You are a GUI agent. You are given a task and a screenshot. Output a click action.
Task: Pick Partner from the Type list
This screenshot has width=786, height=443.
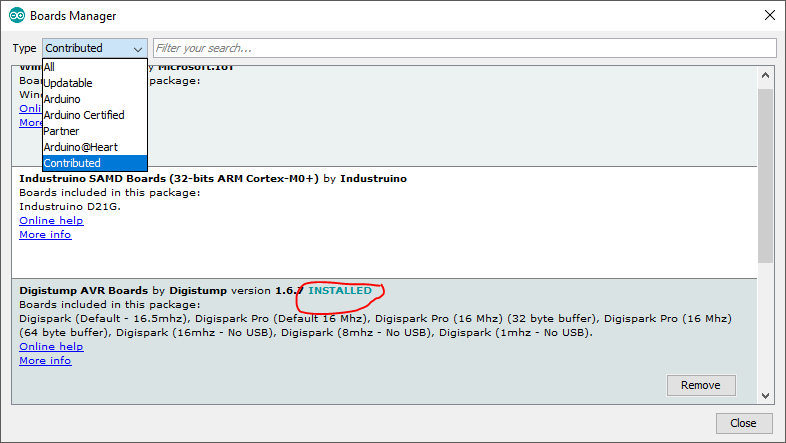pyautogui.click(x=95, y=131)
